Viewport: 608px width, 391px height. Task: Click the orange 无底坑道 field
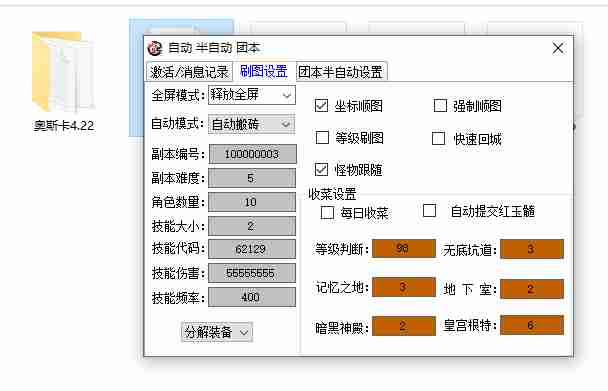(x=532, y=249)
